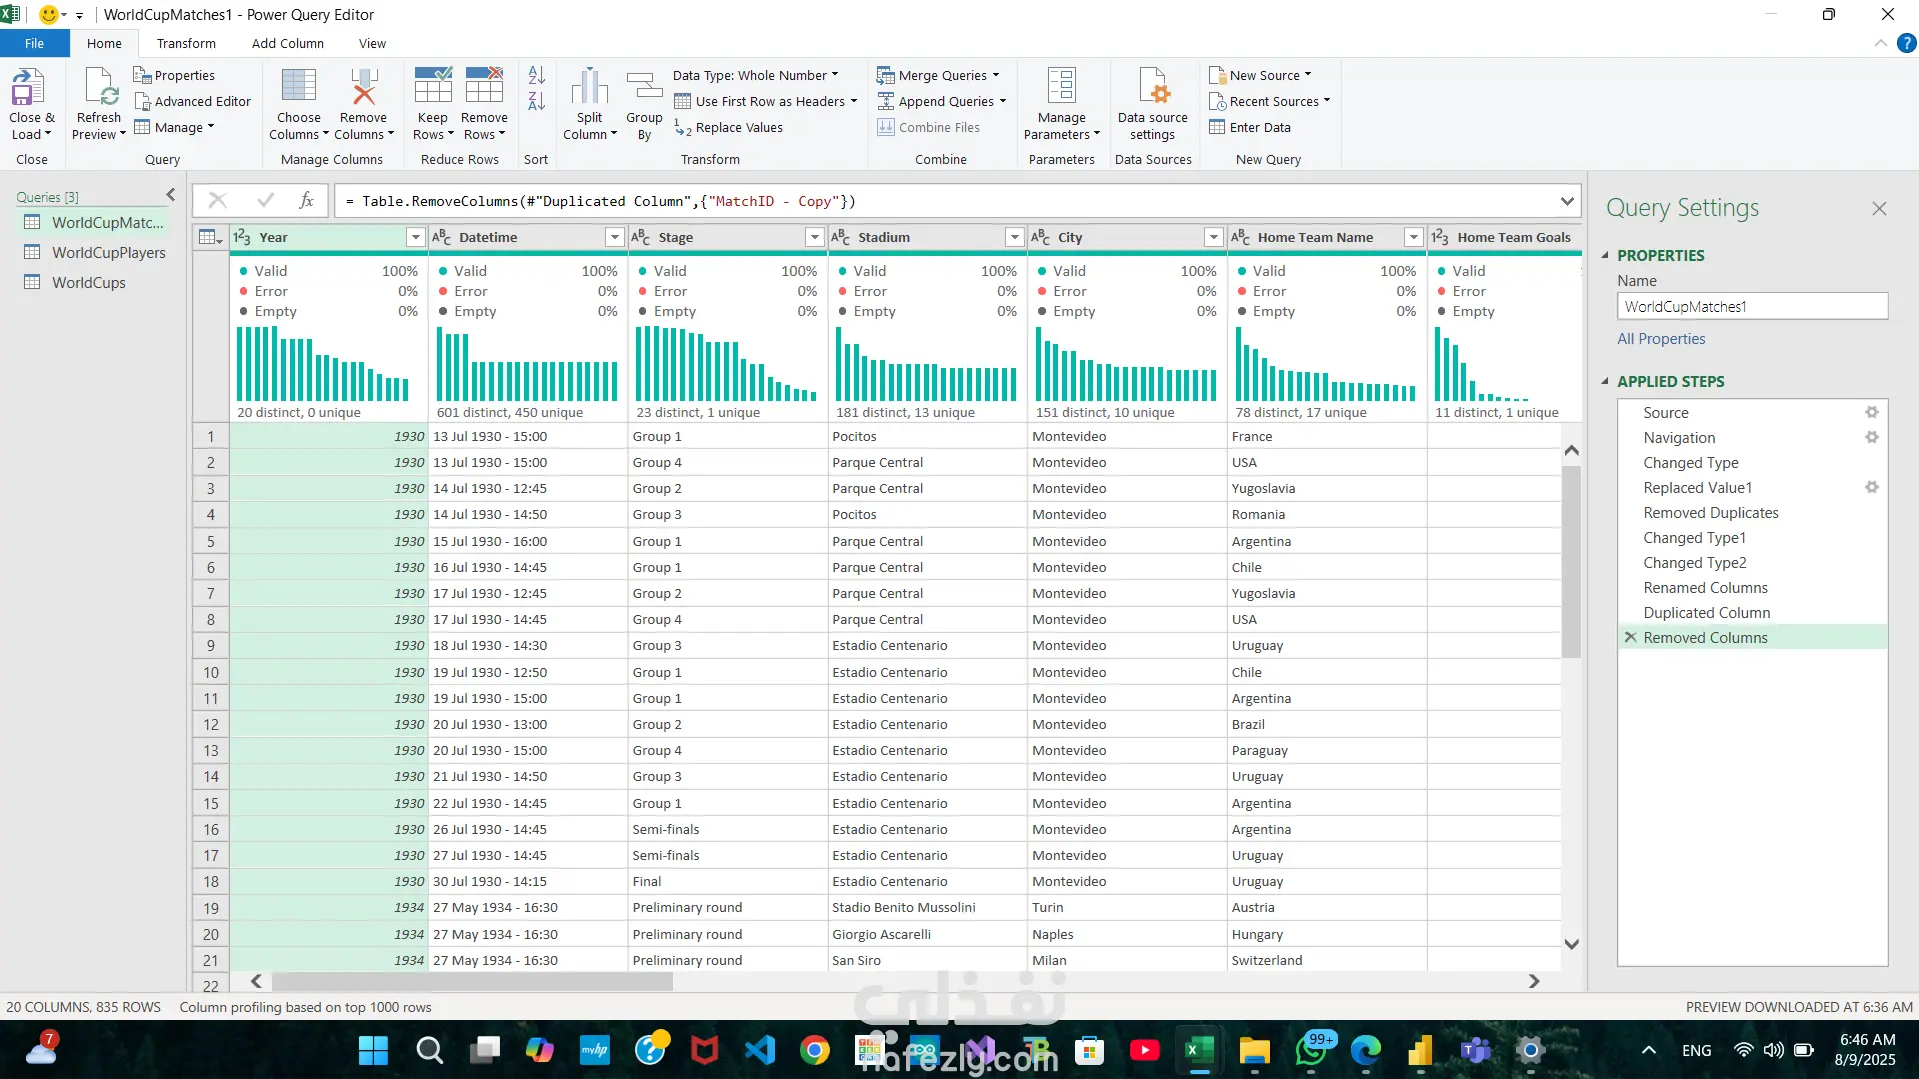Click the Sort Ascending icon
1919x1079 pixels.
536,75
